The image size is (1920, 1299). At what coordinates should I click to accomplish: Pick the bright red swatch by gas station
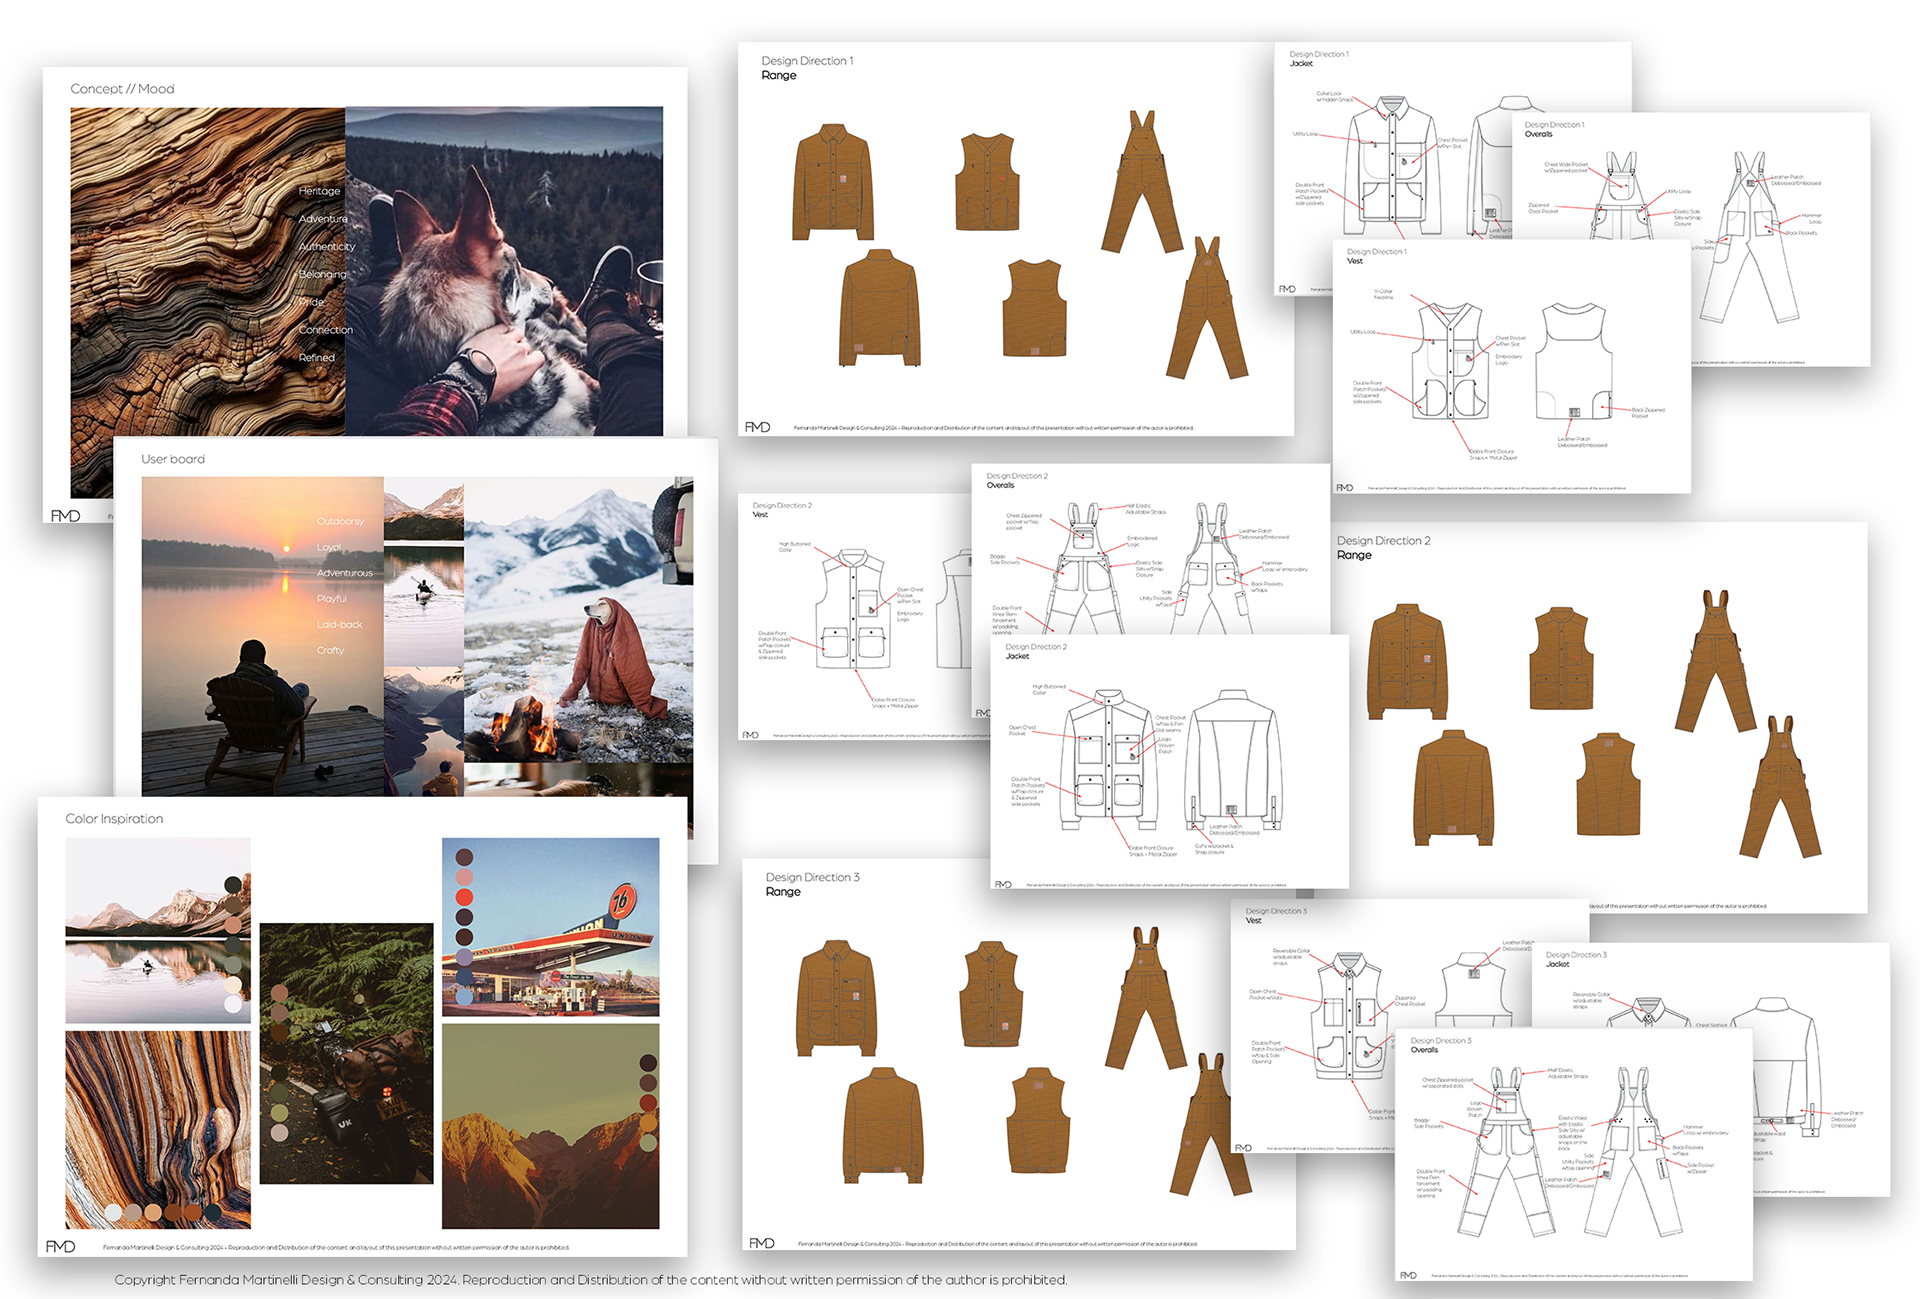(x=464, y=896)
